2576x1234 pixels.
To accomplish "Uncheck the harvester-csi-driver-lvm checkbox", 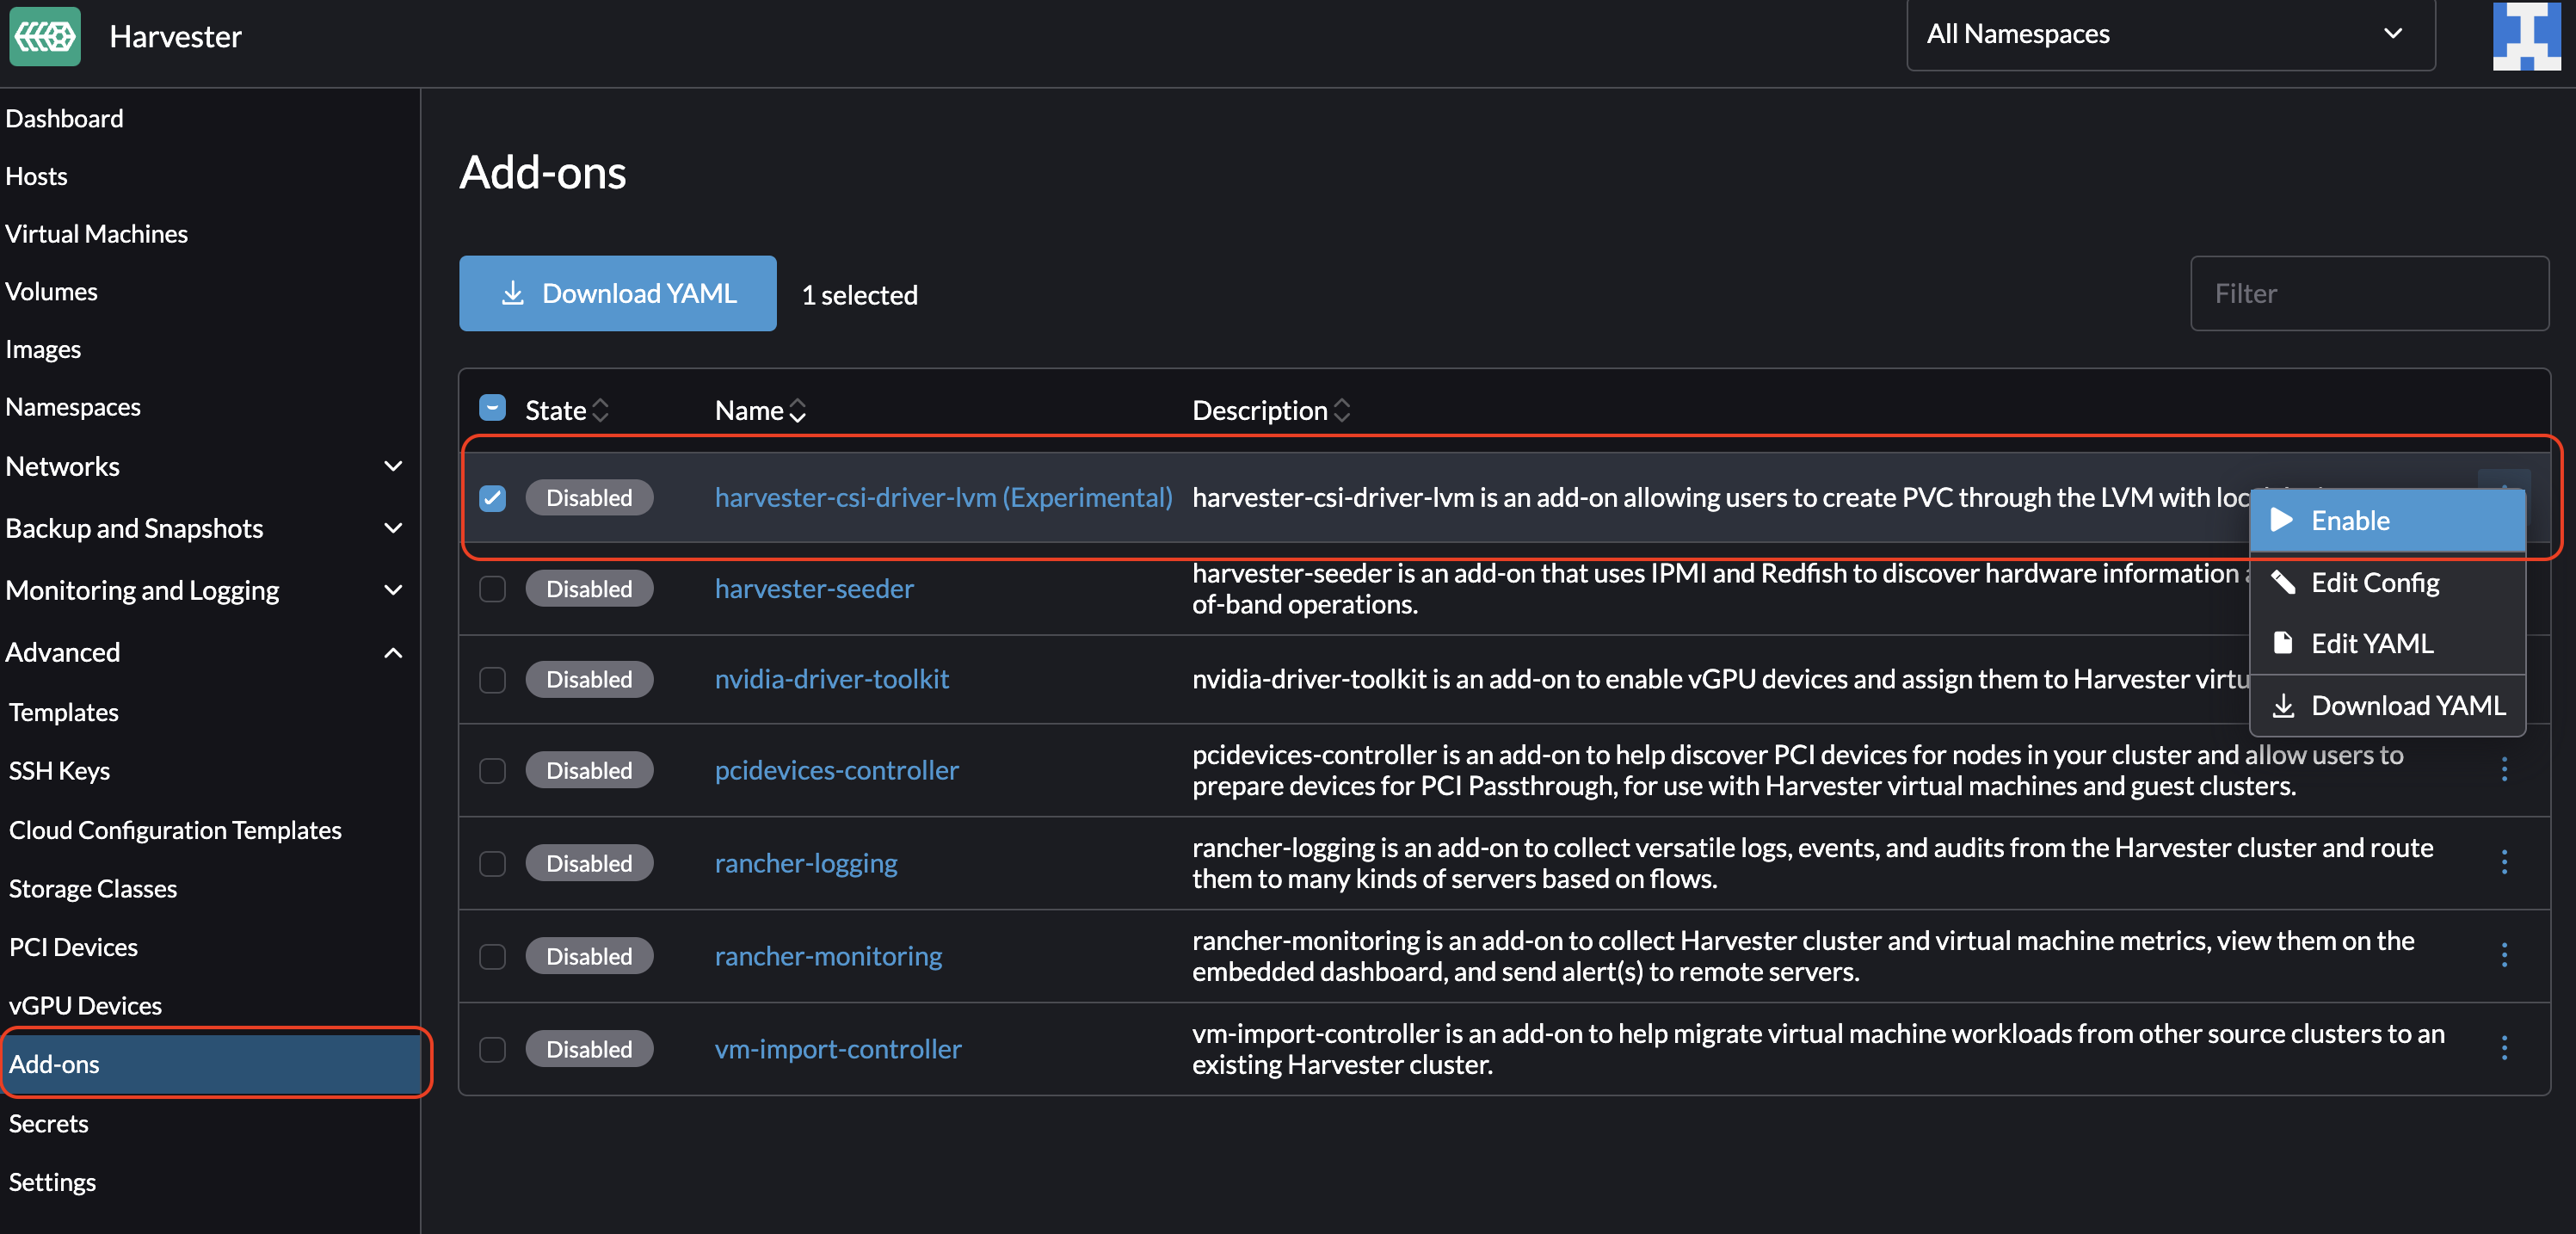I will (492, 498).
